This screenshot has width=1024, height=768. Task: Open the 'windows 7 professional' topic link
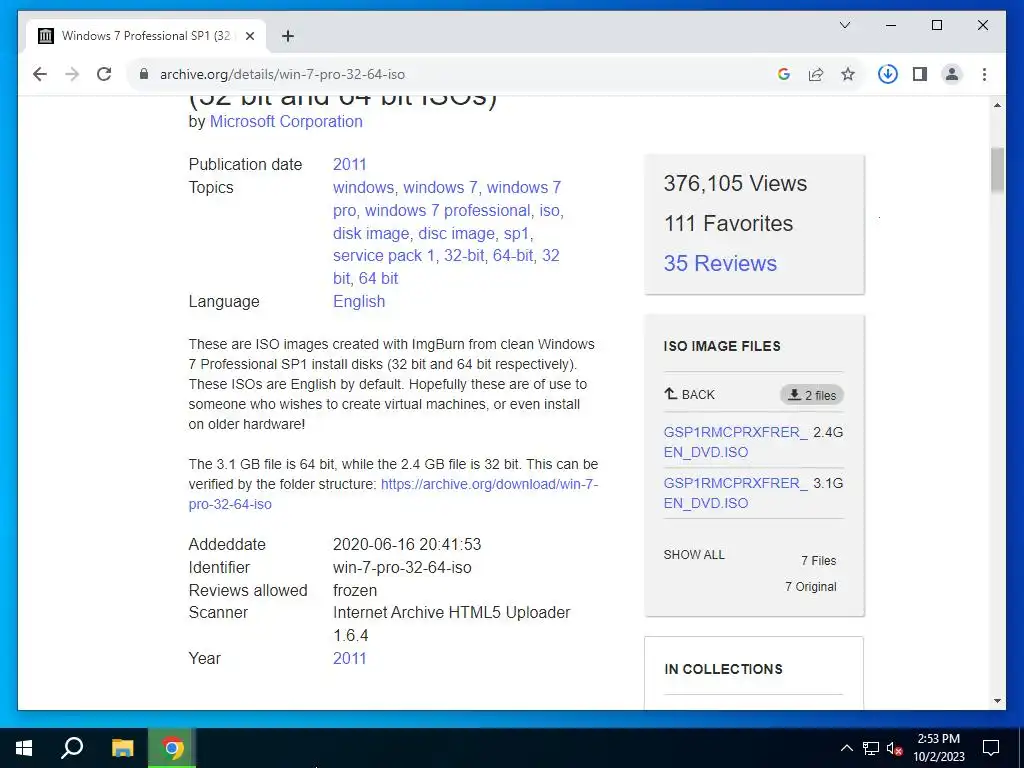point(447,210)
